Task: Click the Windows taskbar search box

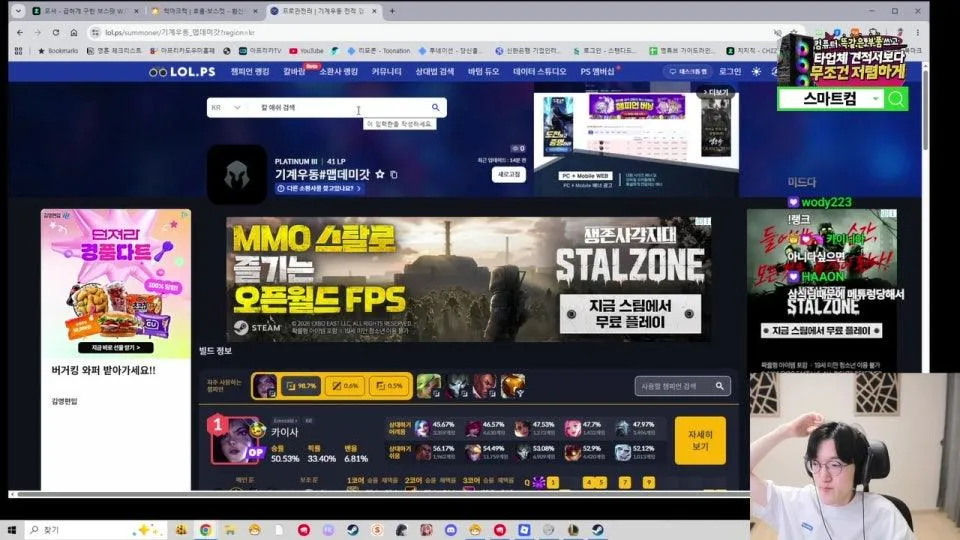Action: [95, 530]
